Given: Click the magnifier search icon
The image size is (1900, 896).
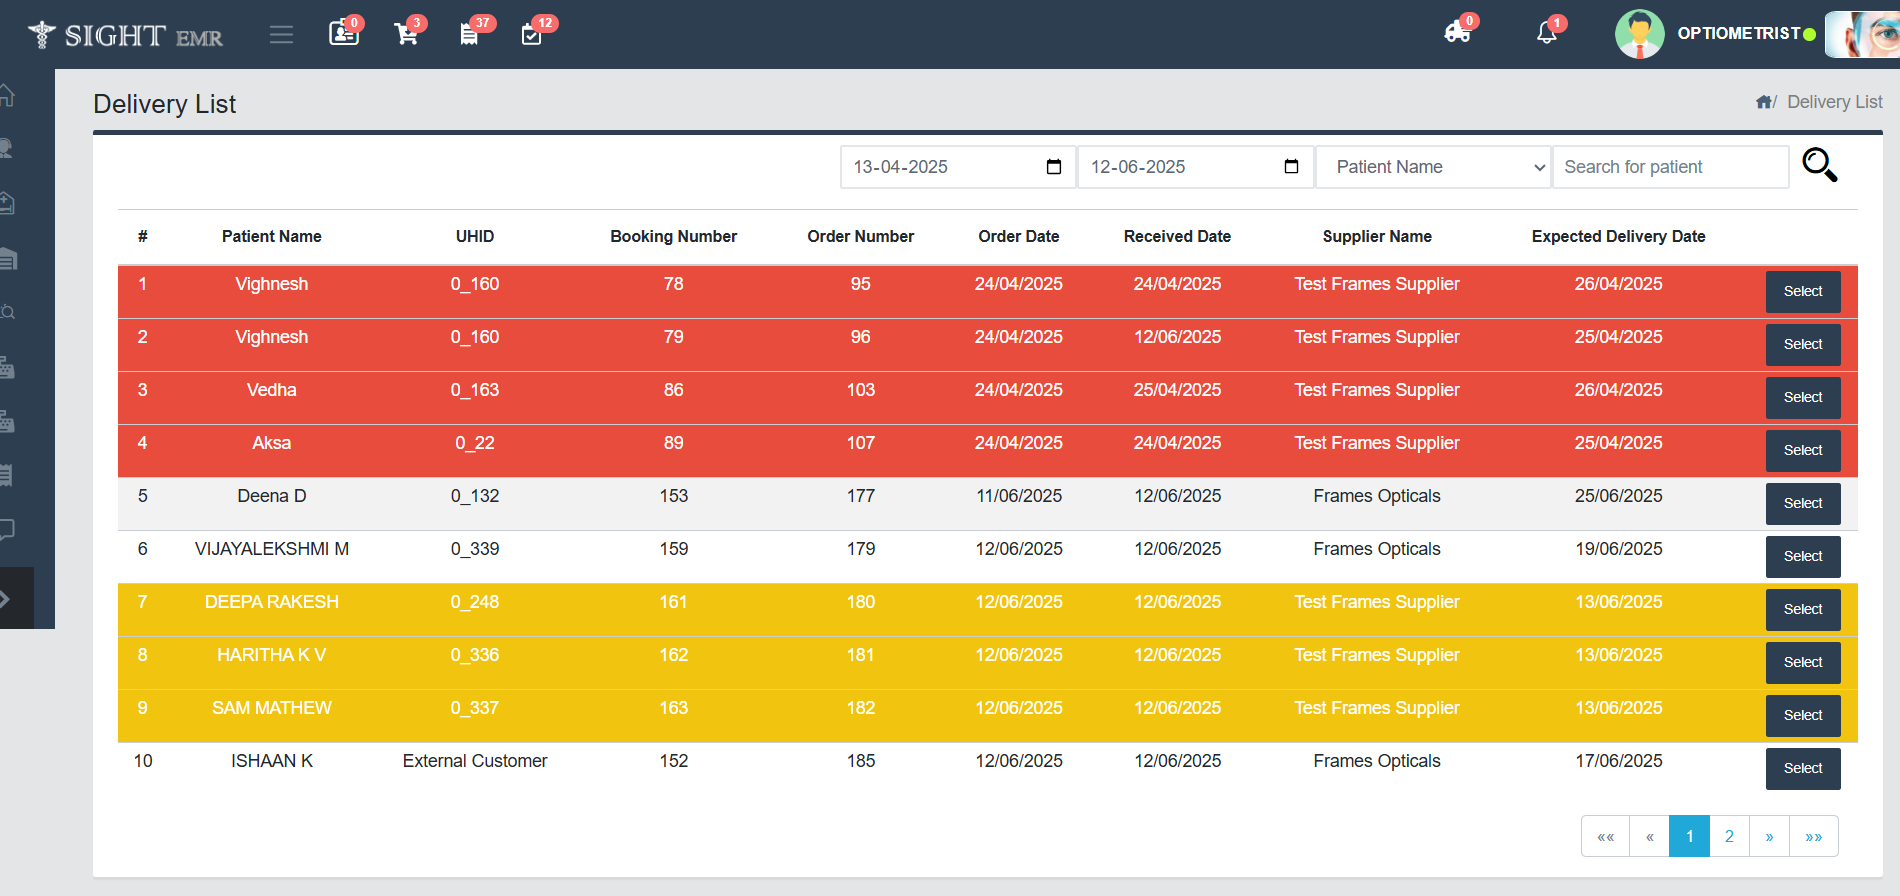Looking at the screenshot, I should (1819, 165).
